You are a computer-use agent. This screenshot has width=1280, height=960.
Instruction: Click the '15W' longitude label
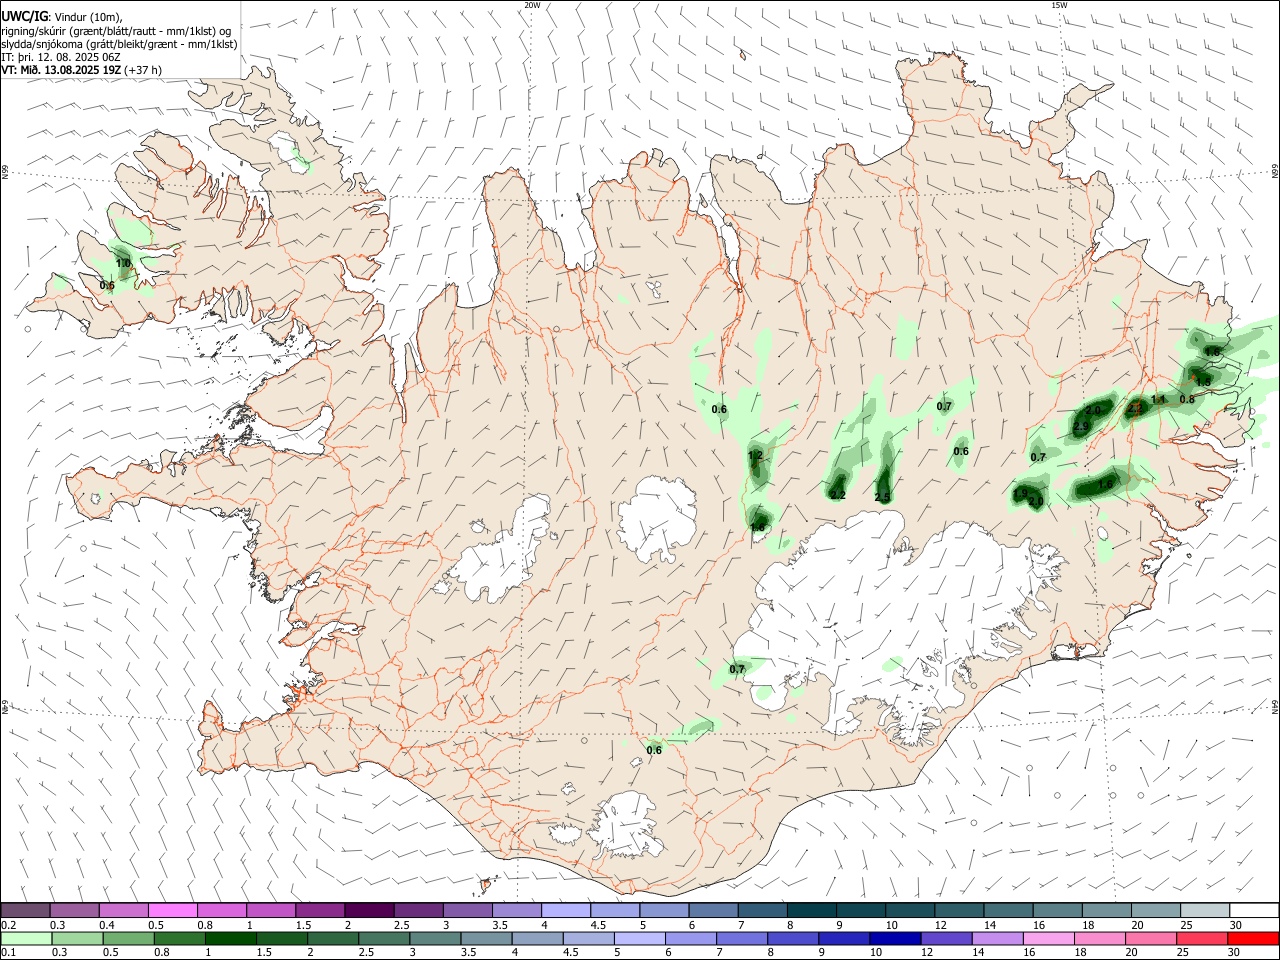(1059, 5)
